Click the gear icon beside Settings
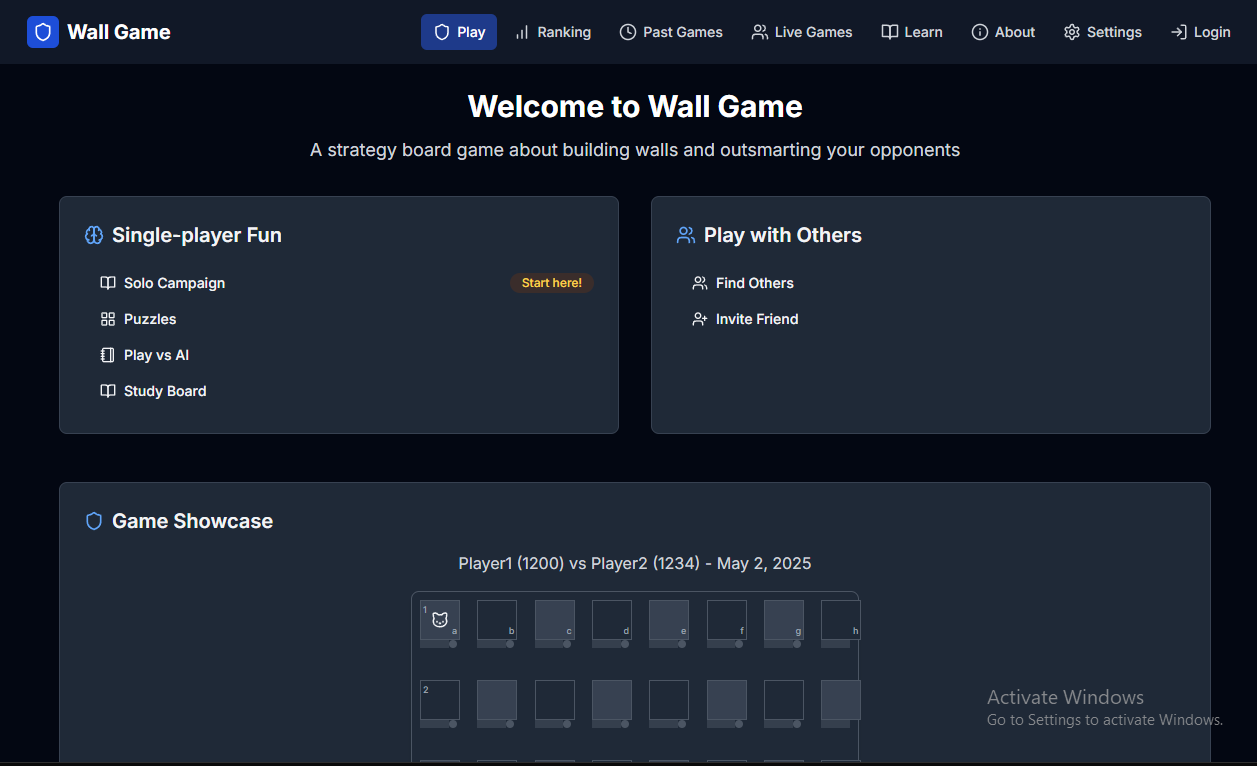 [1072, 32]
